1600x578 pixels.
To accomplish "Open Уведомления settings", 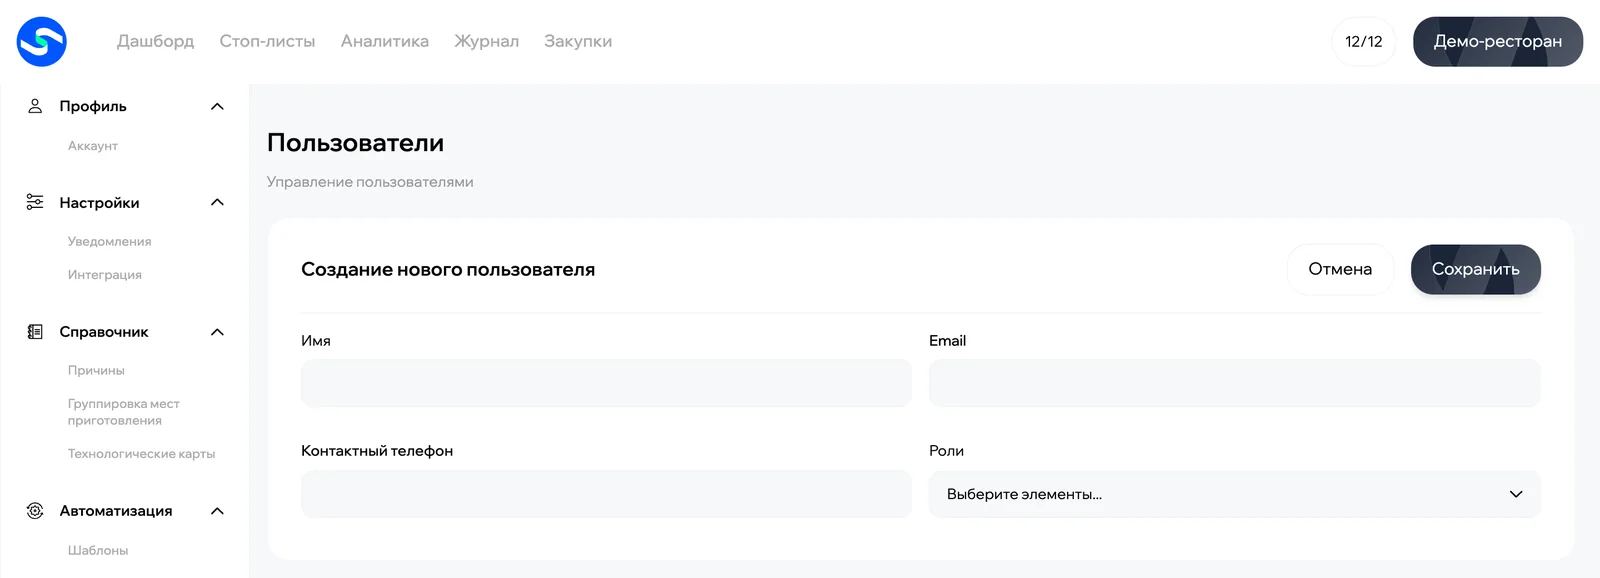I will 110,242.
